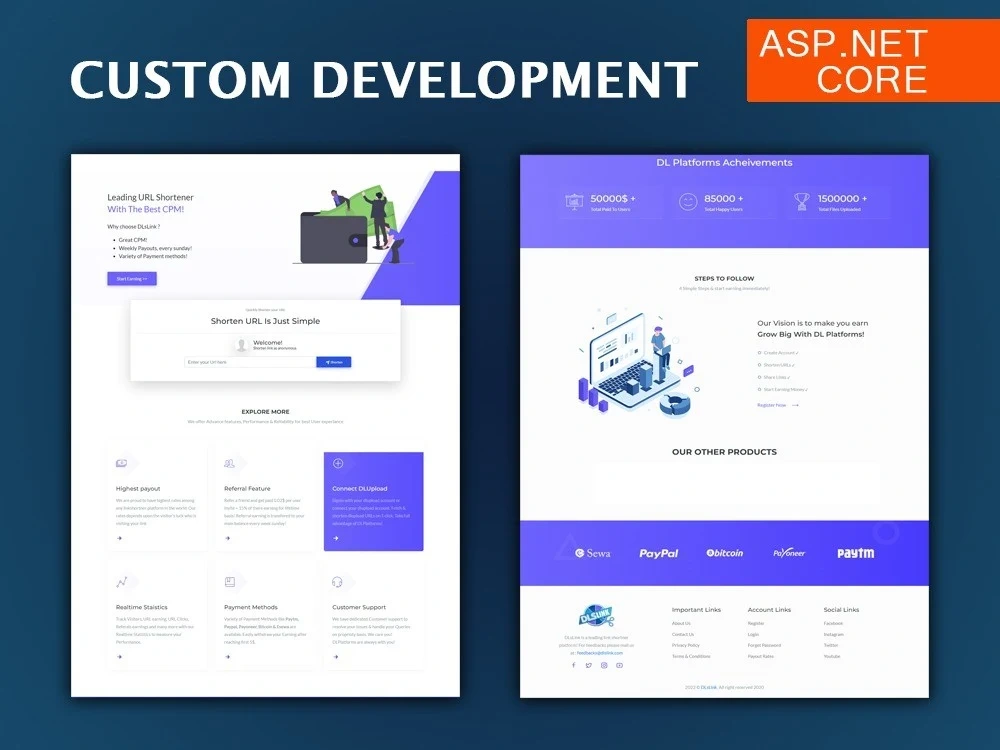Open the Instagram text link under Social Links
1000x750 pixels.
[834, 634]
